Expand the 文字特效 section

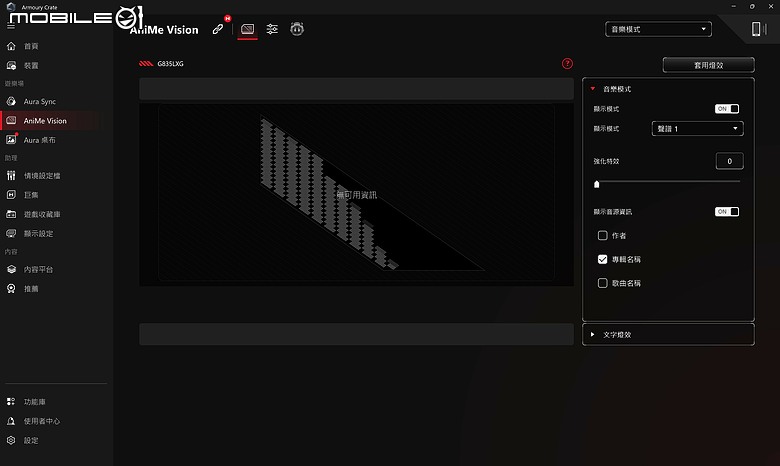pyautogui.click(x=668, y=335)
